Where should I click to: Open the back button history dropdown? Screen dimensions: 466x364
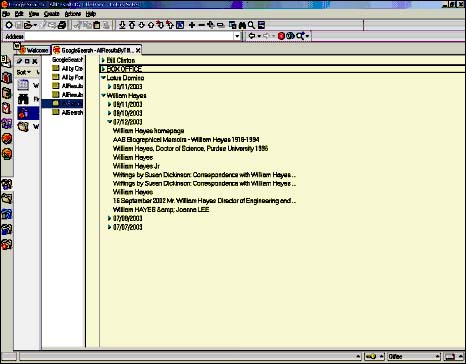coord(259,36)
